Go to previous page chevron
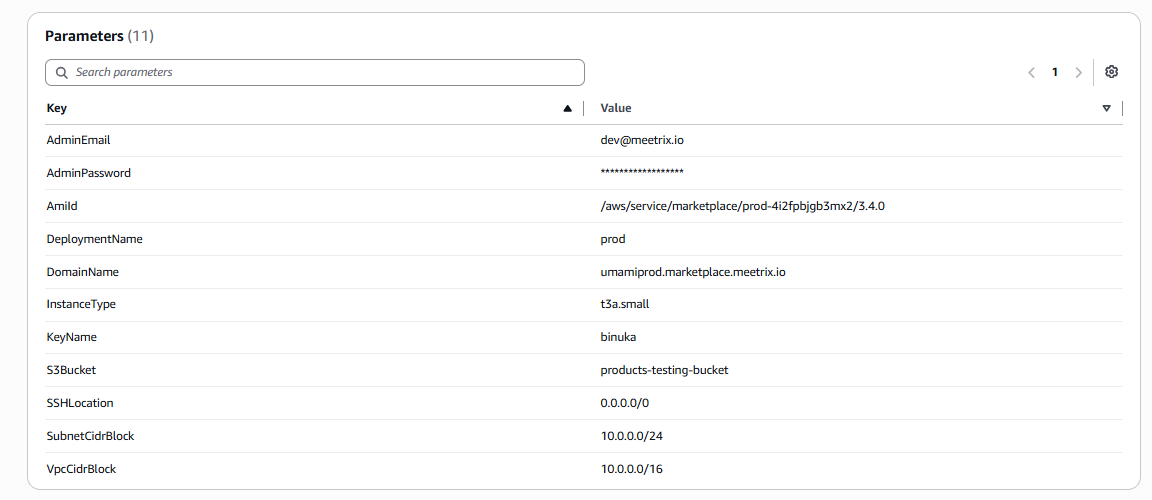 pos(1032,73)
